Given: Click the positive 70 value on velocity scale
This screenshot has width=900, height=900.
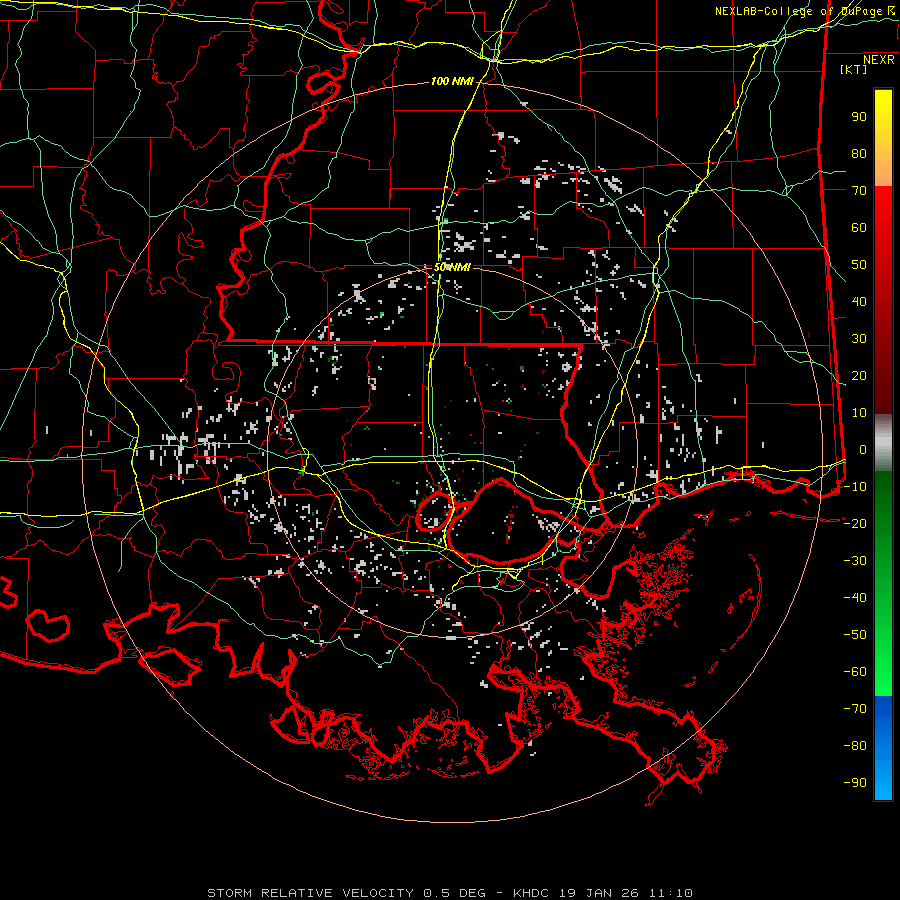Looking at the screenshot, I should pos(859,191).
